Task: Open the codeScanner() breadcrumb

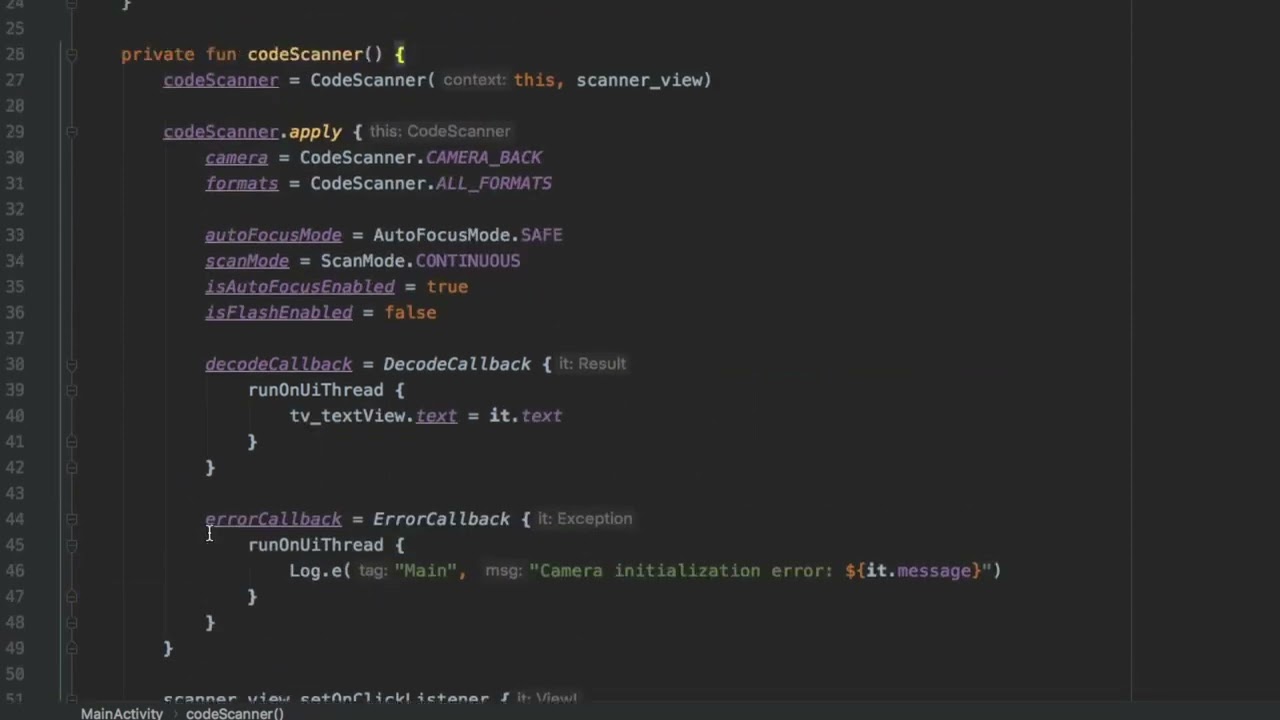Action: pos(234,713)
